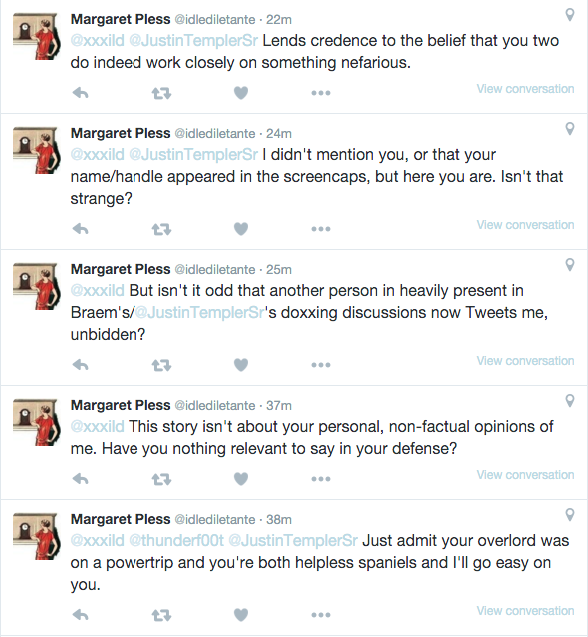Retweet the 24m tweet about screencaps
This screenshot has height=637, width=588.
pos(161,230)
